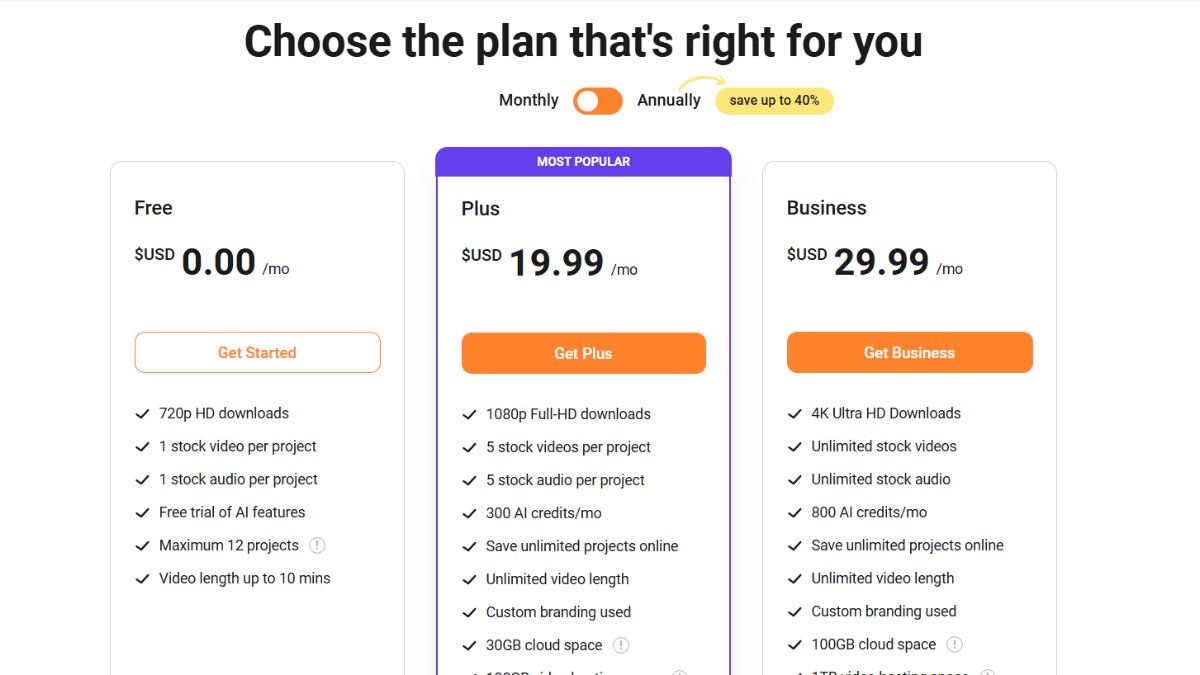Click checkmark beside 1080p Full-HD downloads
This screenshot has width=1200, height=675.
(469, 415)
